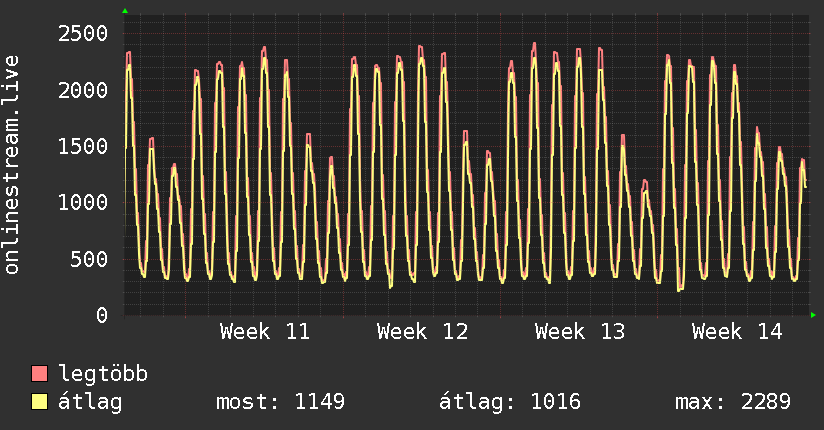The height and width of the screenshot is (430, 824).
Task: Click the green arrow at x-axis end
Action: click(815, 315)
